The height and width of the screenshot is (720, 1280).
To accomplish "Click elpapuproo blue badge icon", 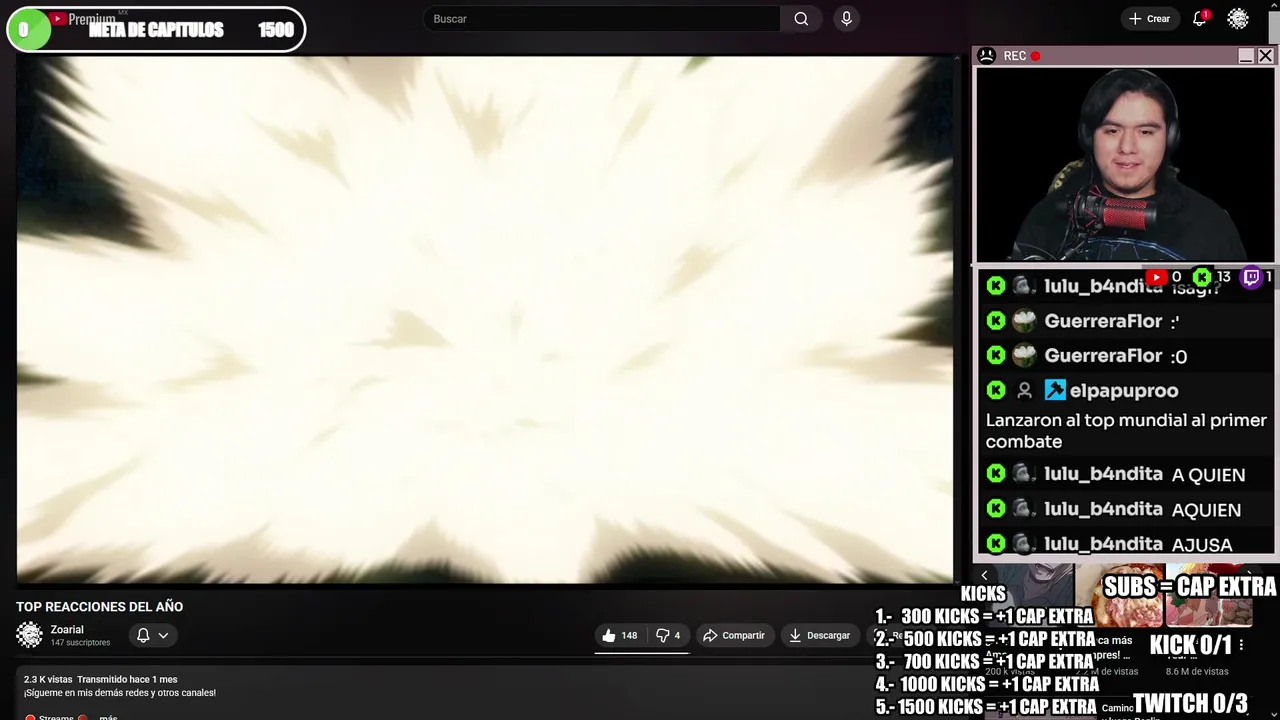I will 1055,390.
